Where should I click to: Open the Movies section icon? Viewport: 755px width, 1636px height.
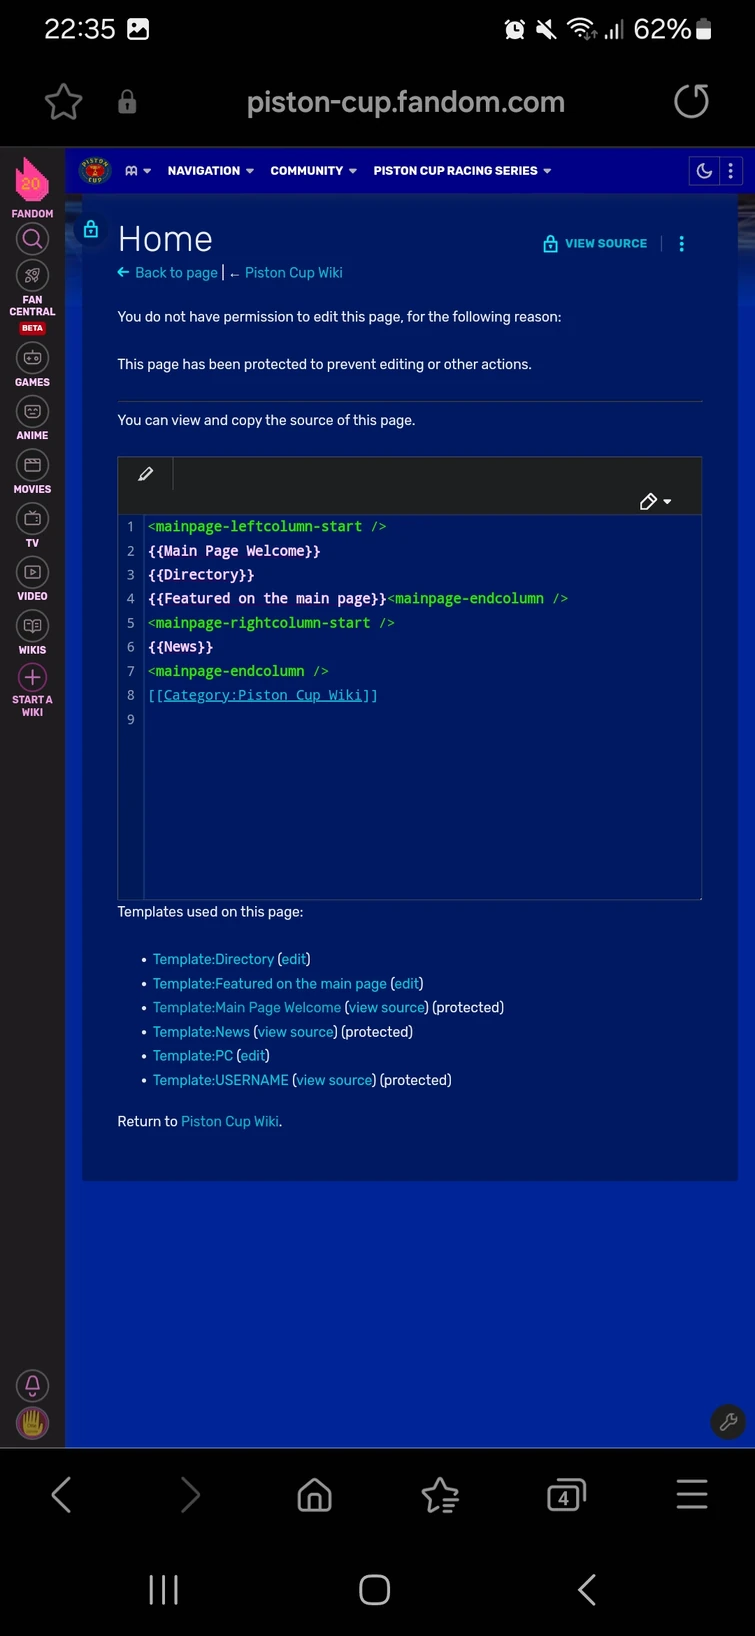(x=32, y=465)
